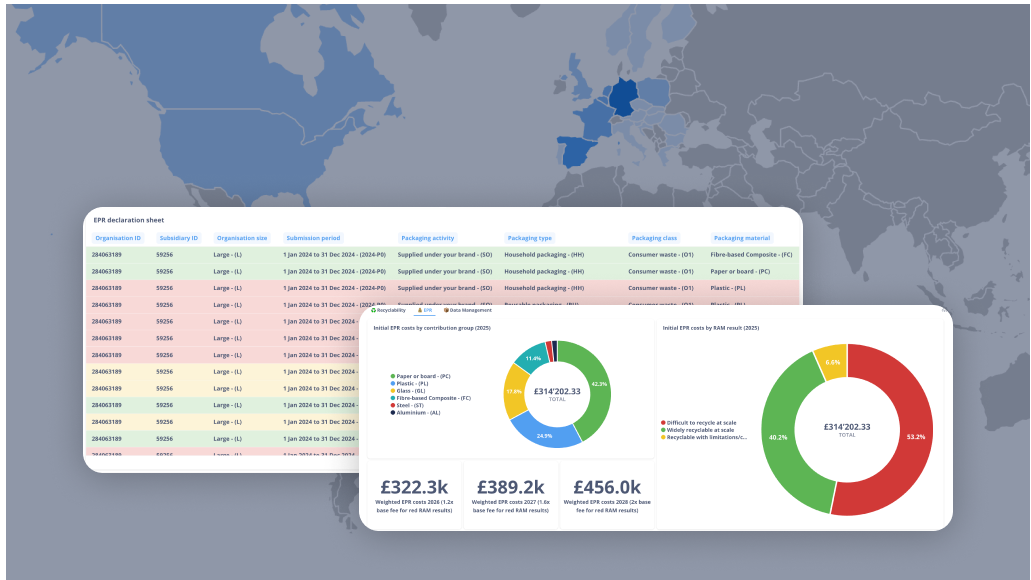
Task: Click the Packaging activity column header
Action: click(x=428, y=238)
